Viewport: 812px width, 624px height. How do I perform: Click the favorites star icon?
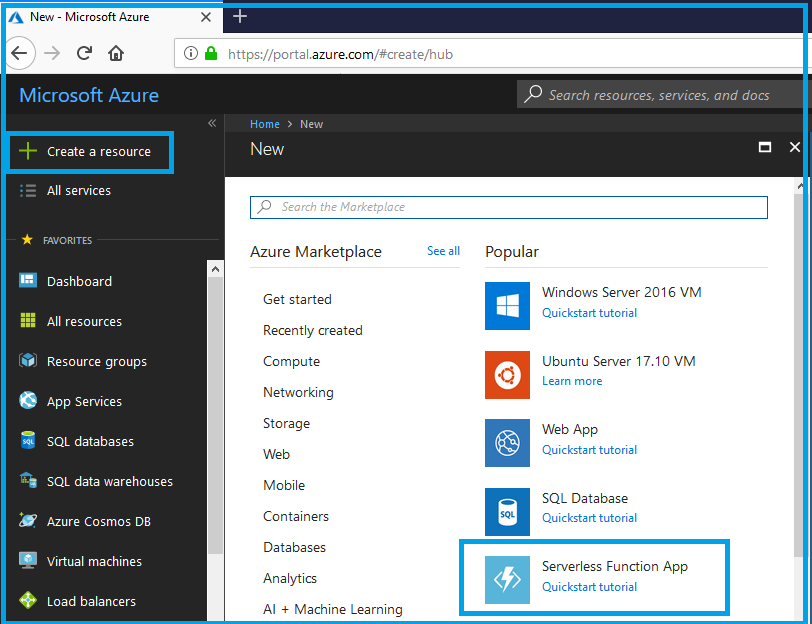tap(27, 240)
